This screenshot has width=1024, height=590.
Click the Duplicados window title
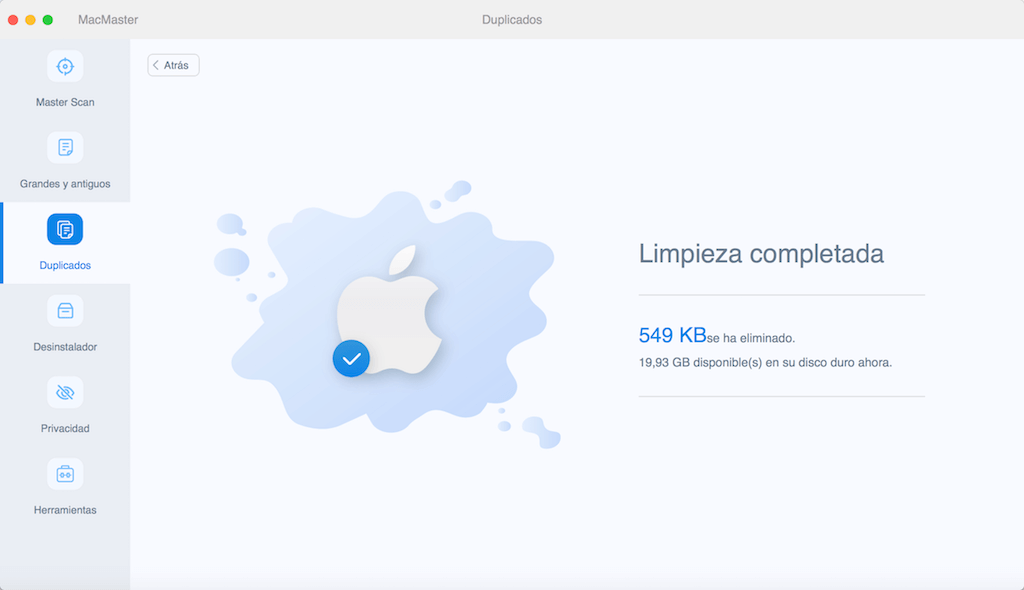tap(512, 20)
